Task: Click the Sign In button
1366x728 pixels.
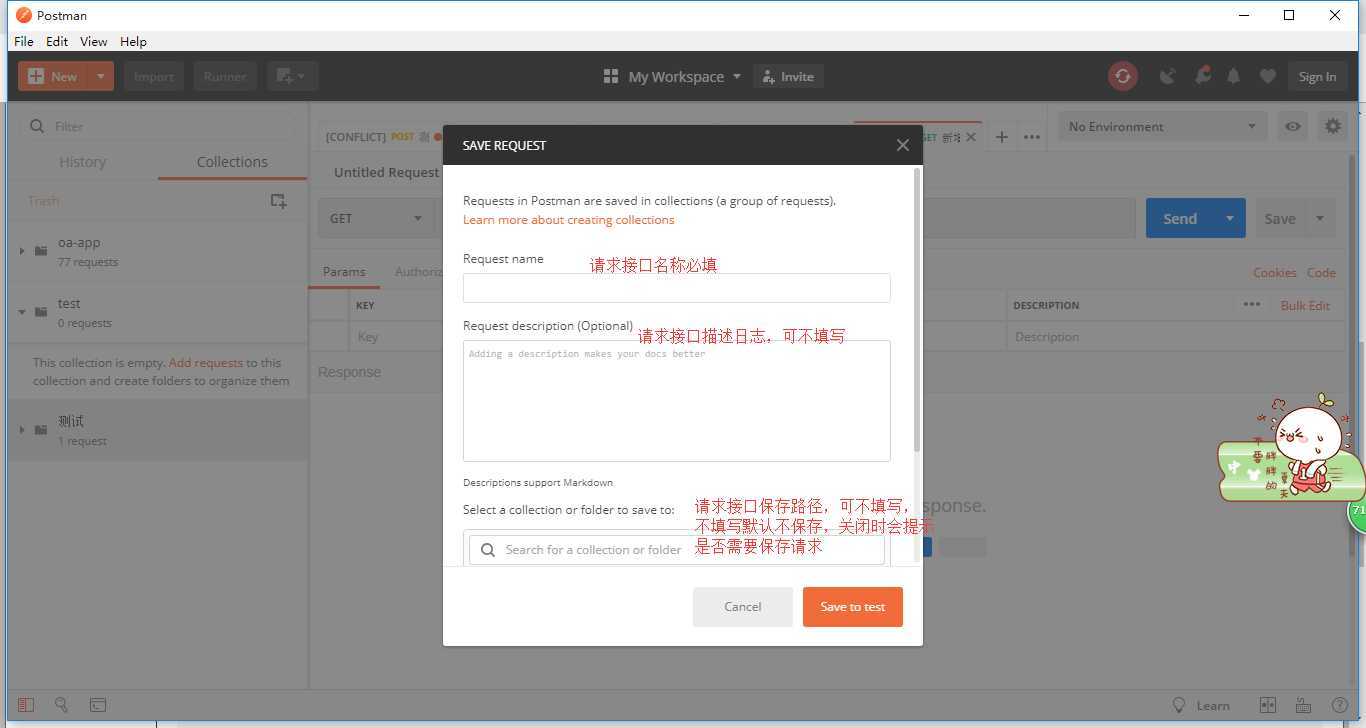Action: 1317,76
